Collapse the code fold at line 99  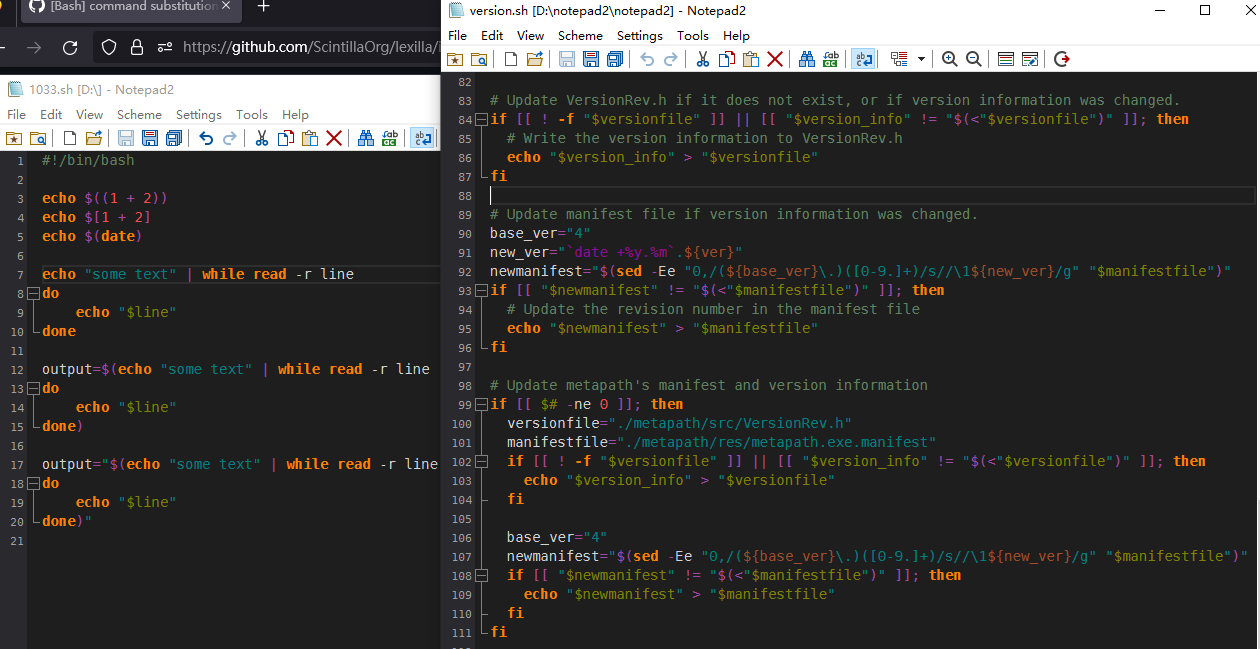(481, 403)
